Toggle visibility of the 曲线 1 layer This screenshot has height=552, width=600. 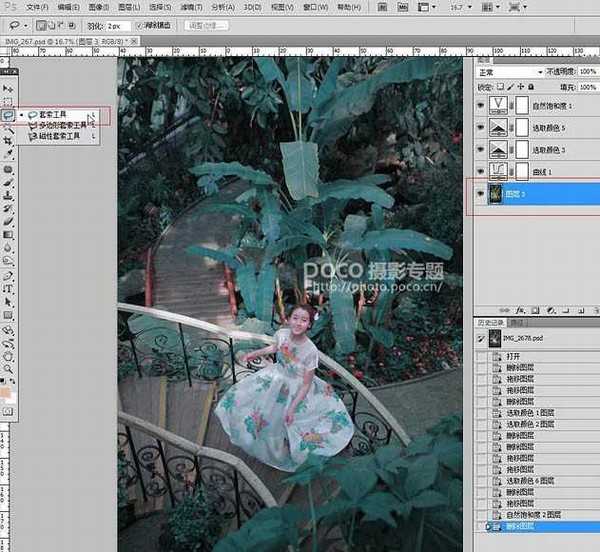point(479,172)
